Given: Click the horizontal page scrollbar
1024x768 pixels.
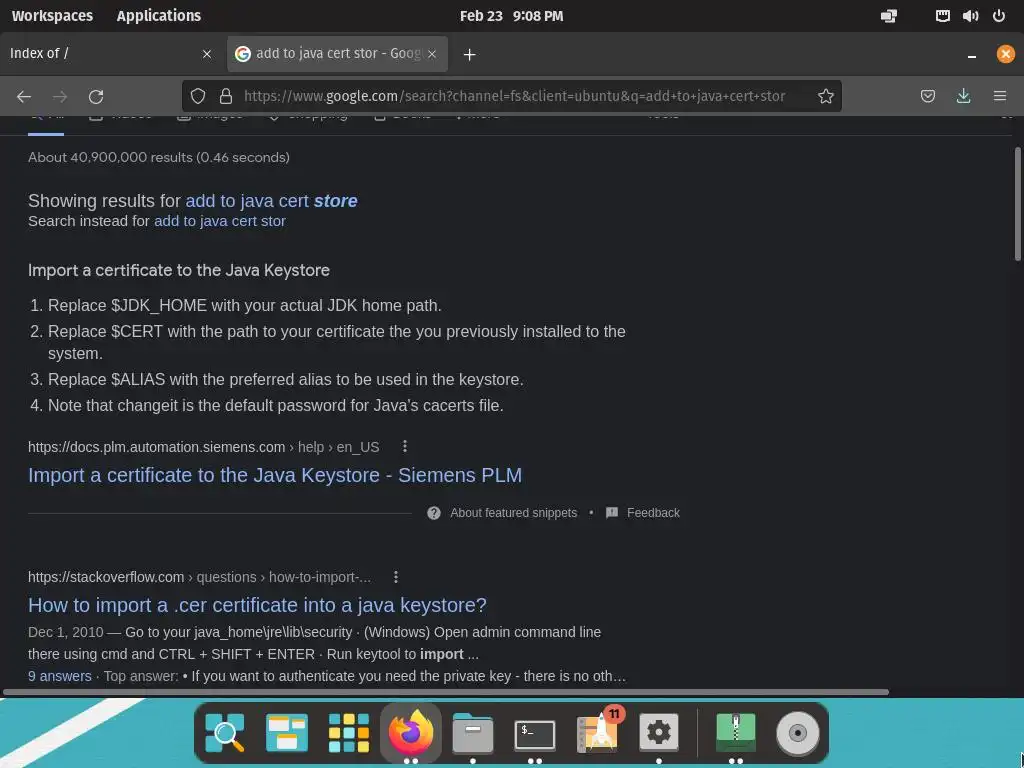Looking at the screenshot, I should click(x=446, y=692).
